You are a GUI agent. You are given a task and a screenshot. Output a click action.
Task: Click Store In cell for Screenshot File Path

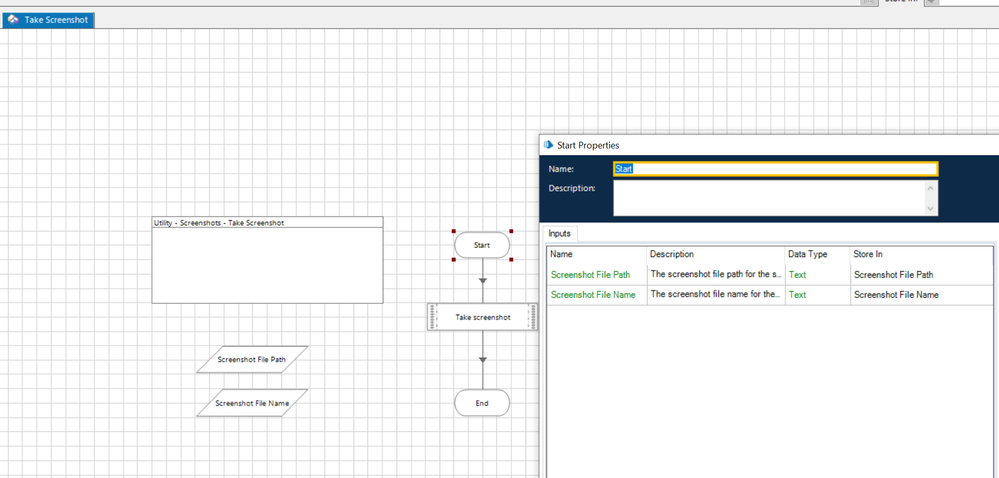[x=896, y=274]
